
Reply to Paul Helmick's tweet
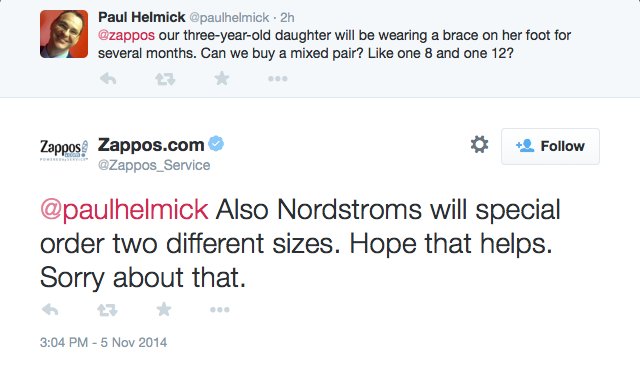[108, 78]
